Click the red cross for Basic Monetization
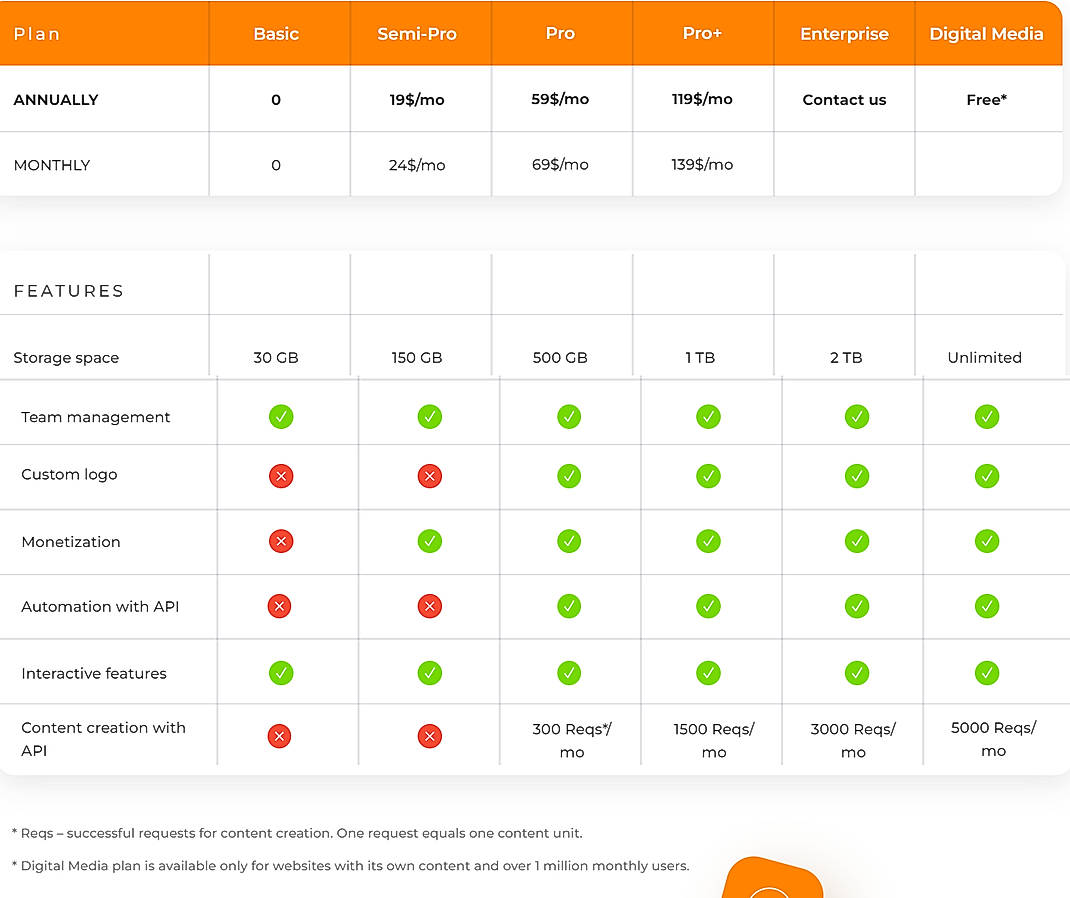This screenshot has height=898, width=1070. 281,541
